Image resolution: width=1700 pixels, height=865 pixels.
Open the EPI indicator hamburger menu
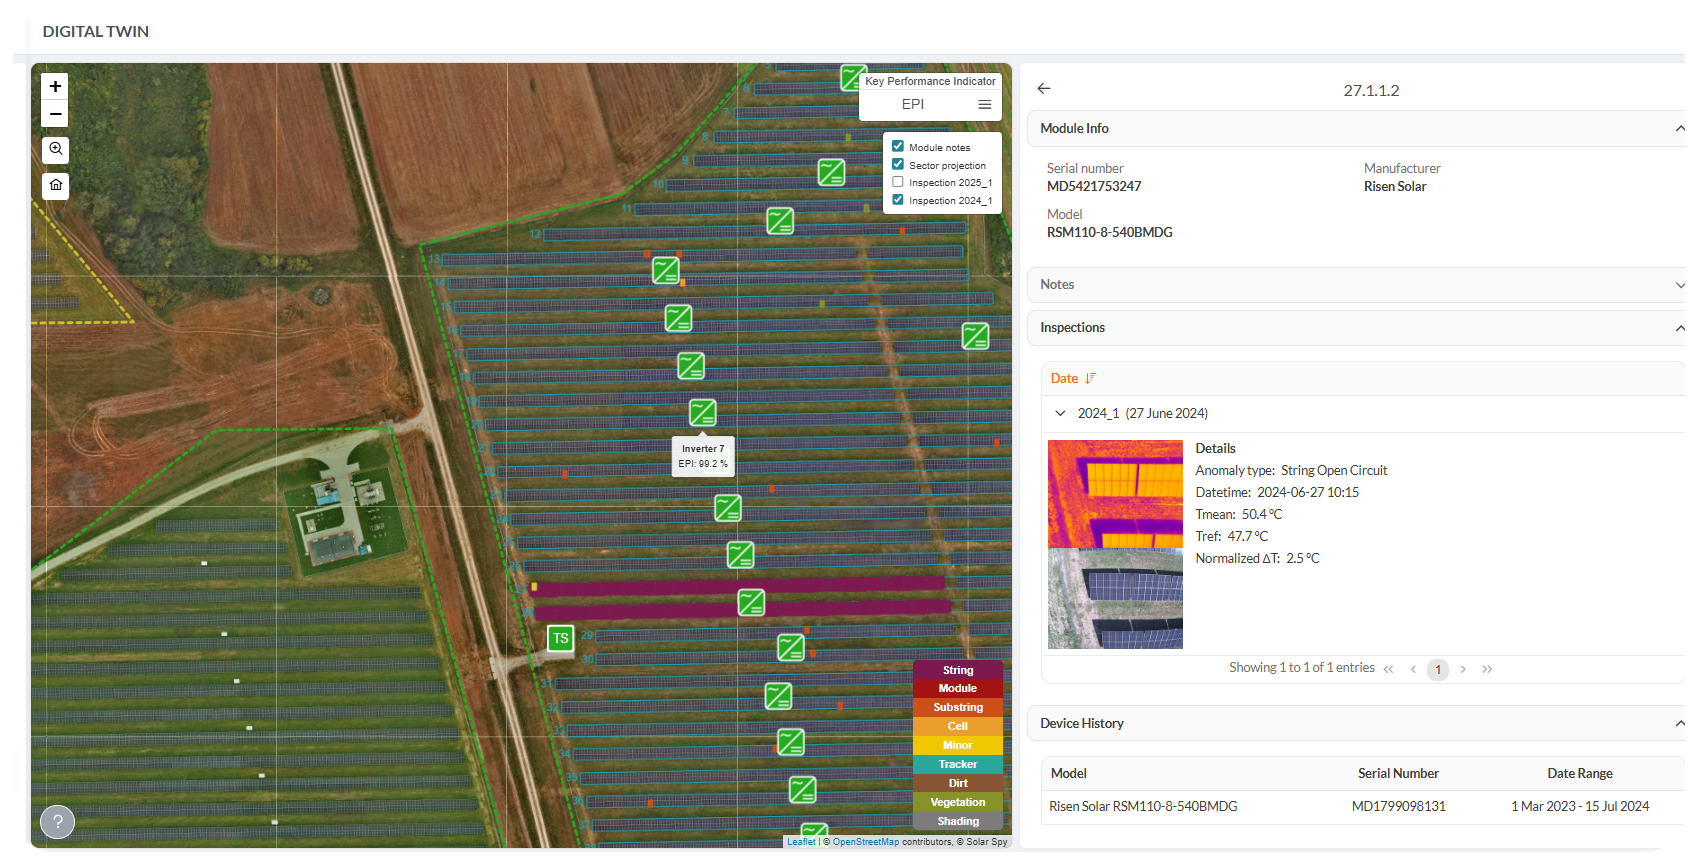click(x=984, y=104)
